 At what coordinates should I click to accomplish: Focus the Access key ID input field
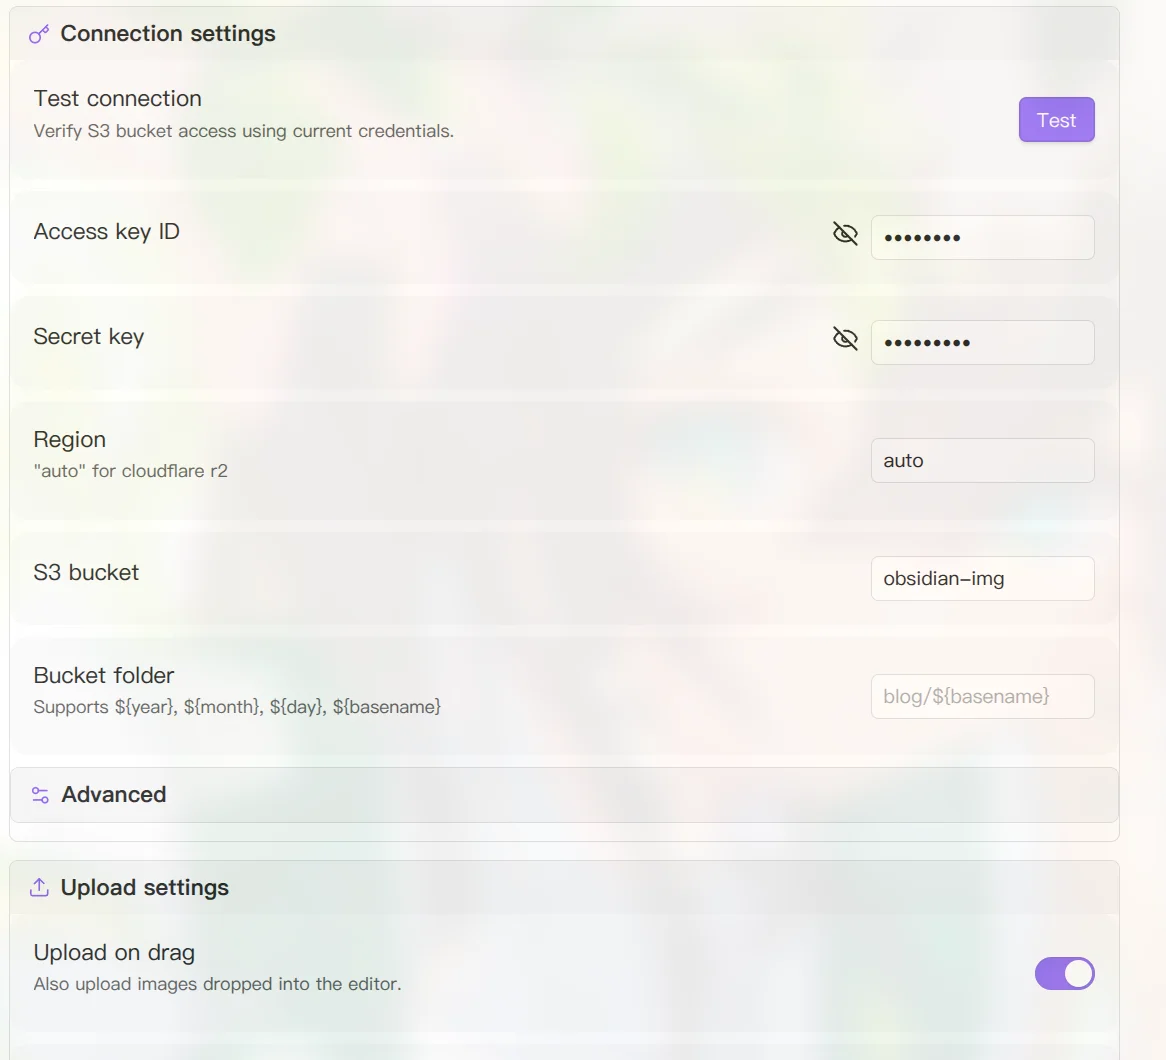(x=982, y=237)
